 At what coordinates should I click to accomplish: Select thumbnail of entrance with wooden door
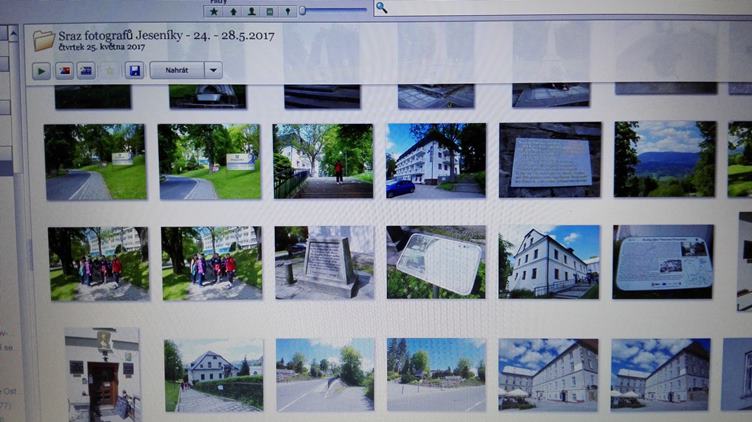[x=103, y=375]
